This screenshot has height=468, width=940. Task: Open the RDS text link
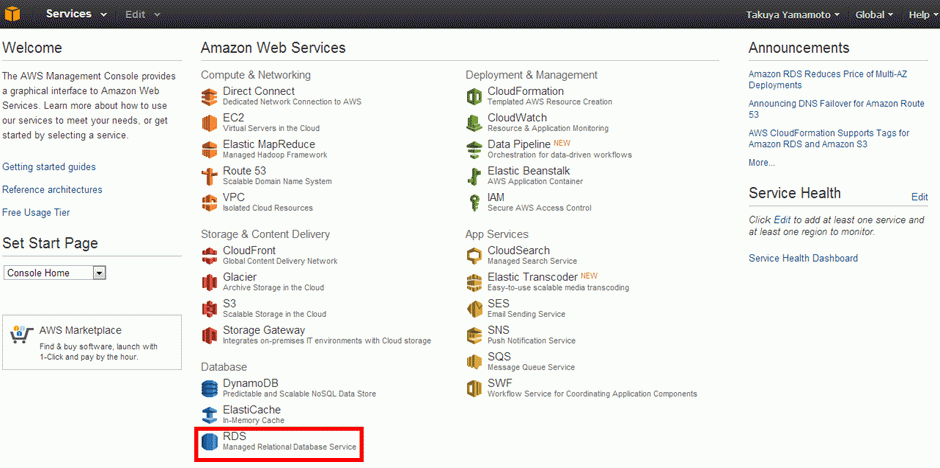234,437
